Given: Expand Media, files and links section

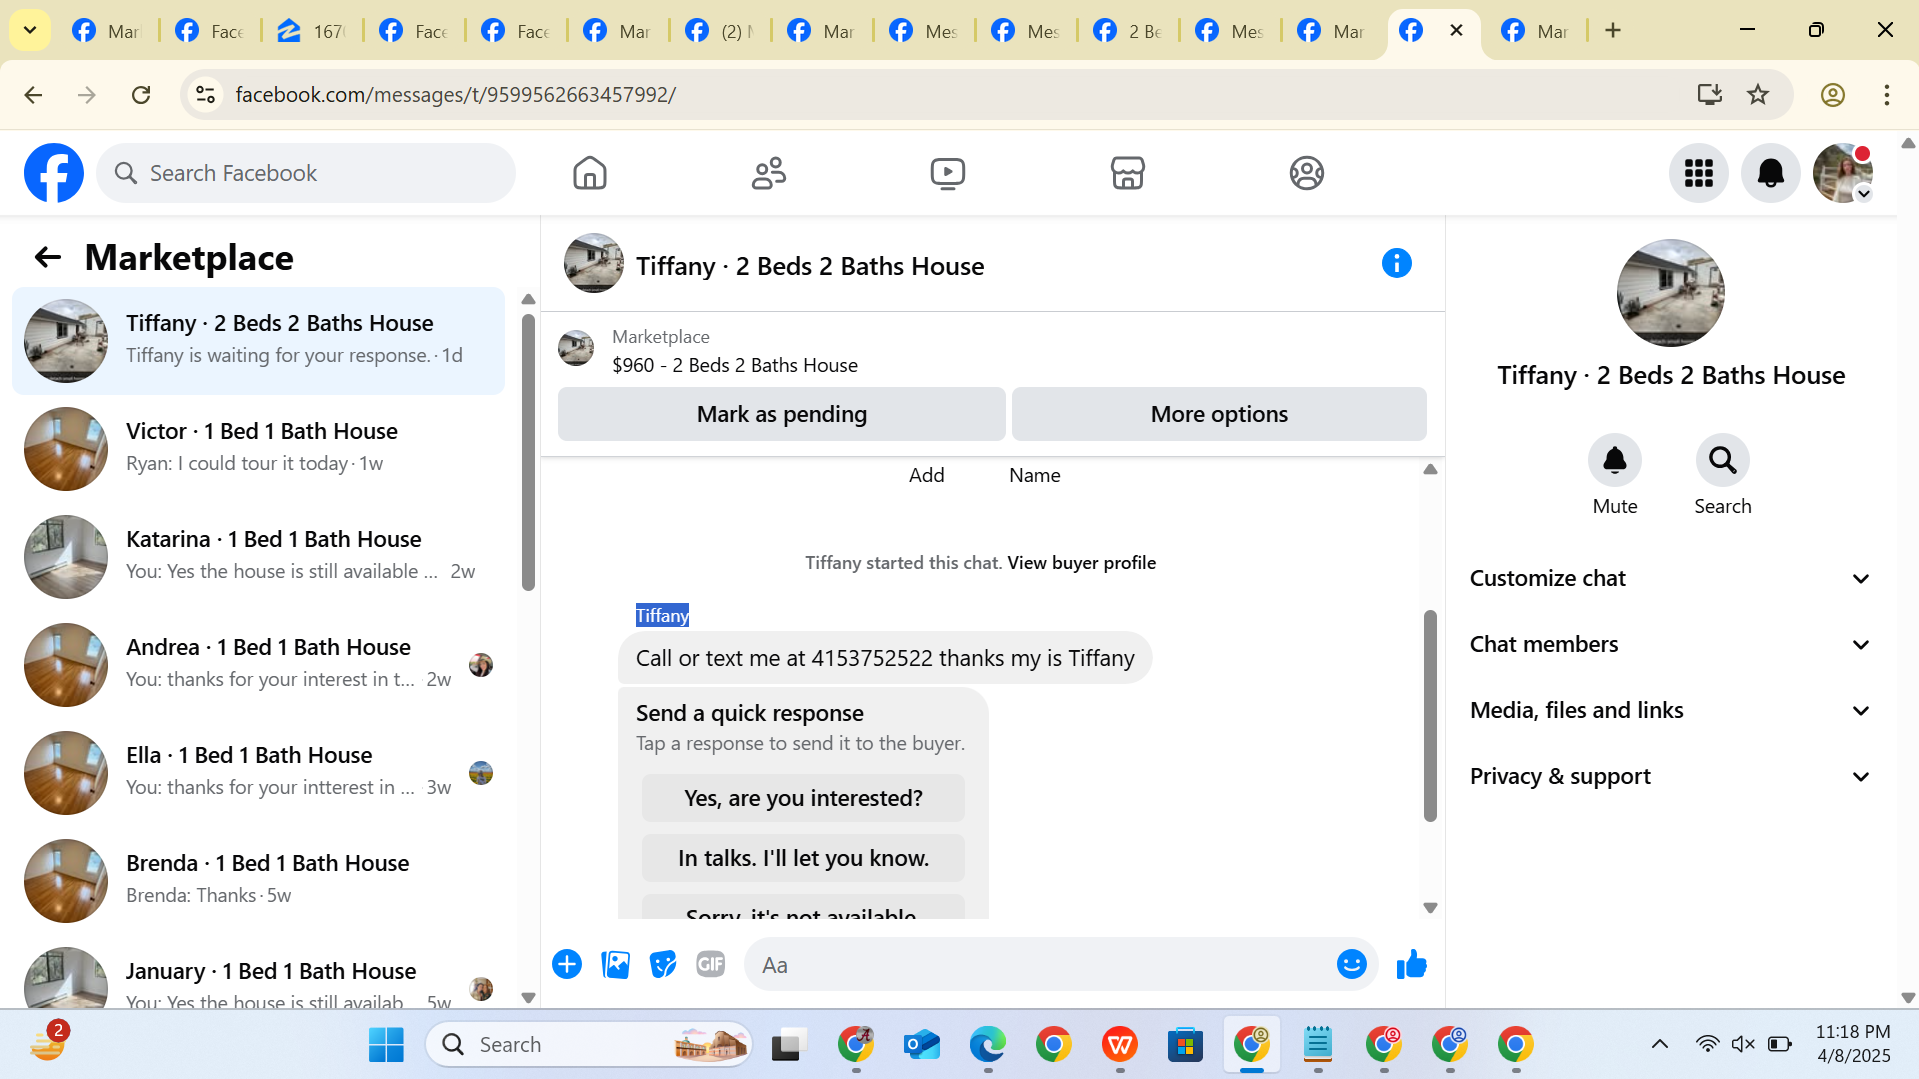Looking at the screenshot, I should [x=1670, y=710].
